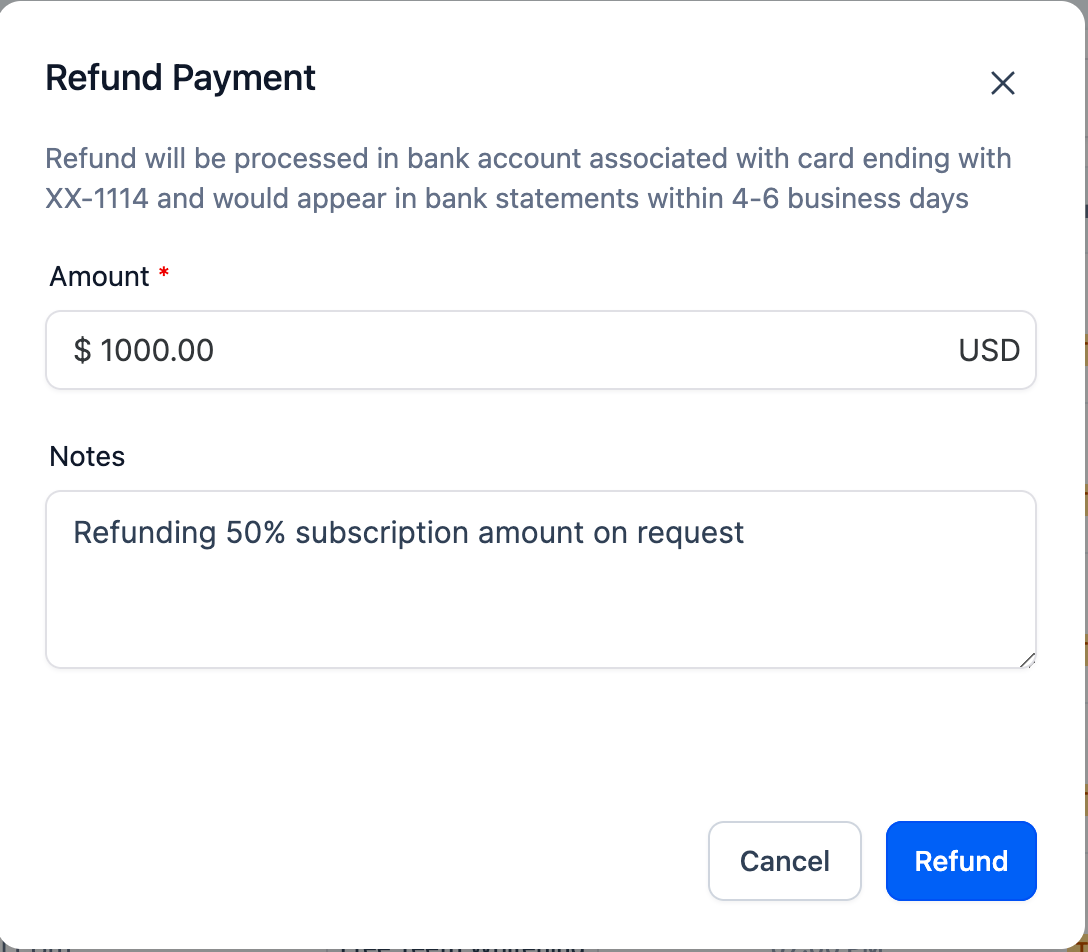Click the USD currency label
1088x952 pixels.
[989, 350]
